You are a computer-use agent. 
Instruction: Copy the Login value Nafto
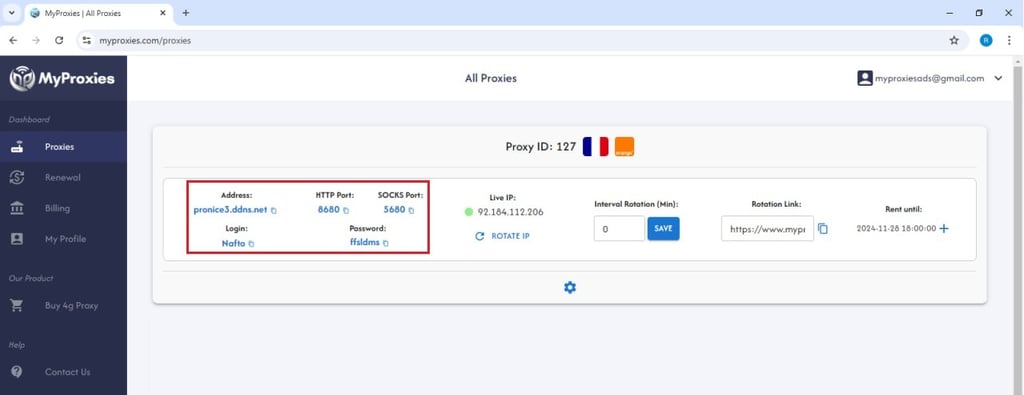click(x=251, y=244)
